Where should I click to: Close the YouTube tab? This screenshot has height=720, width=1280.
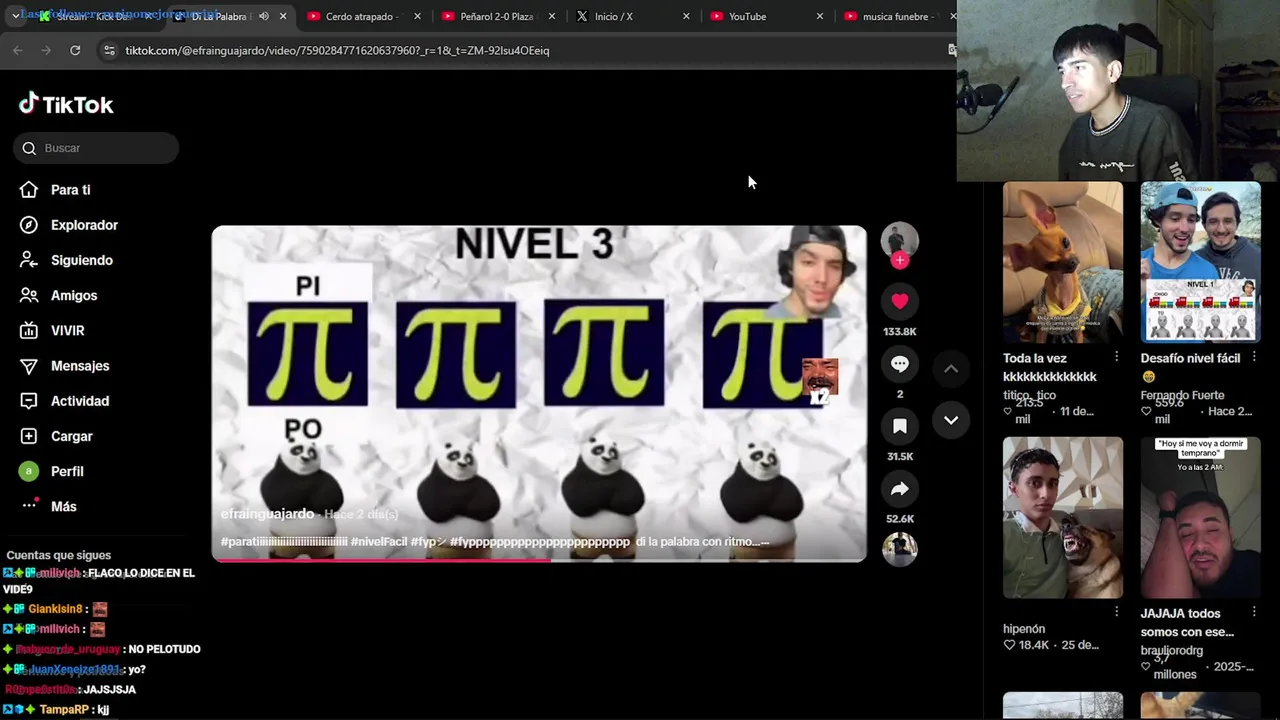[x=820, y=16]
